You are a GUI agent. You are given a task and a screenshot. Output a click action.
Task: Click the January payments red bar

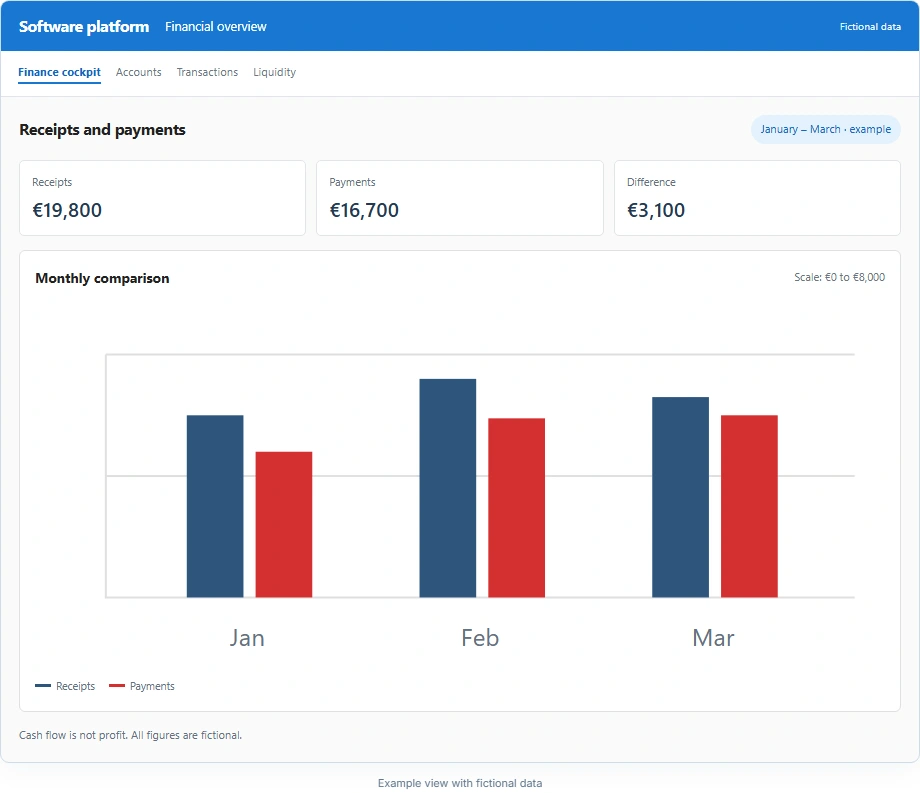[283, 524]
